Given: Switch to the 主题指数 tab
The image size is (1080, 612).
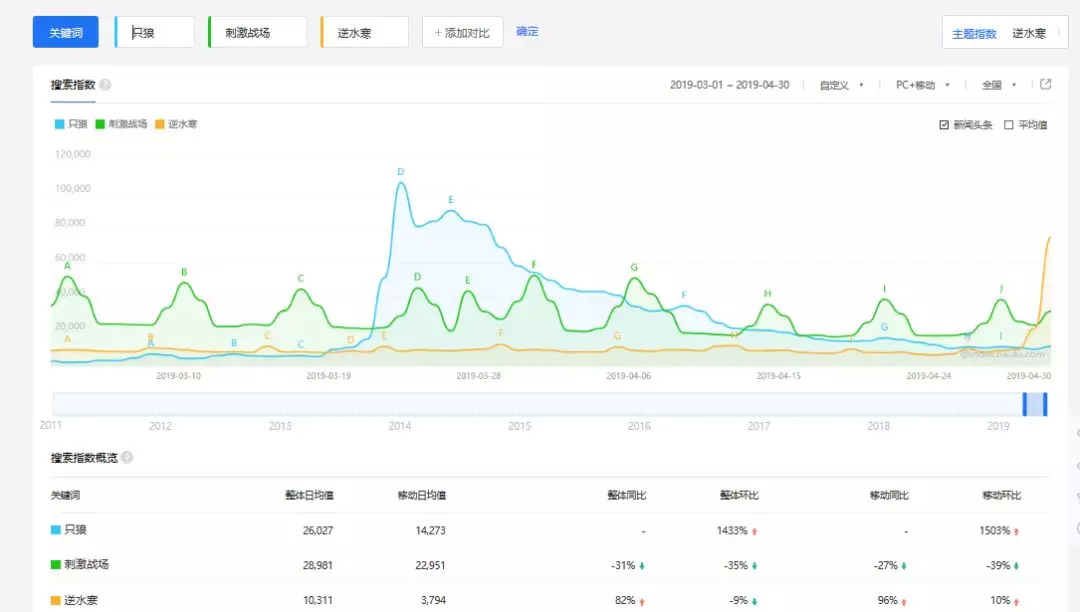Looking at the screenshot, I should coord(974,33).
